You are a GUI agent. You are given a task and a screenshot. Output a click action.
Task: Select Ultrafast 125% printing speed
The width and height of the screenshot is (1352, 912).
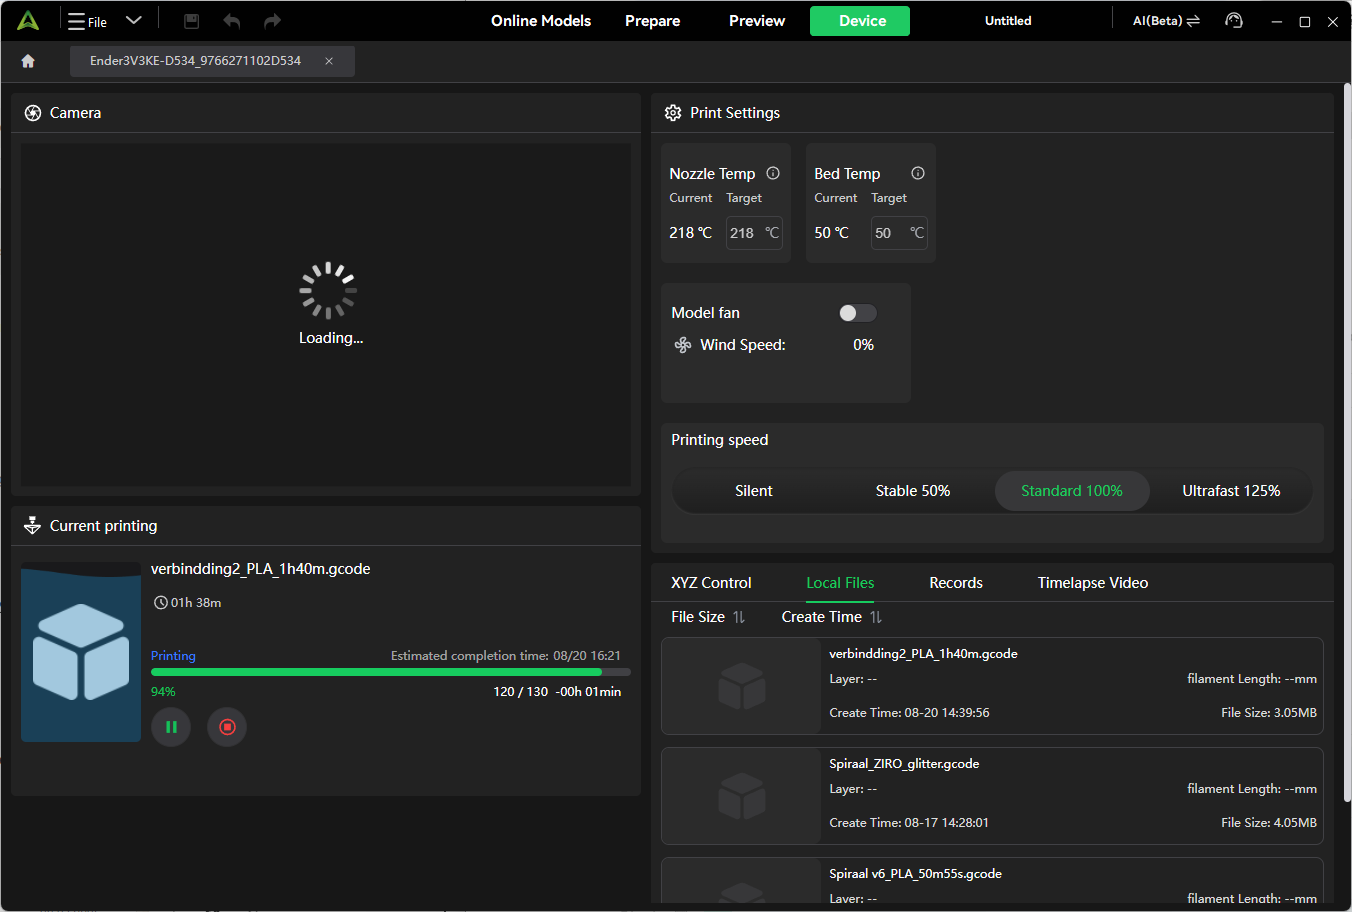click(1231, 491)
